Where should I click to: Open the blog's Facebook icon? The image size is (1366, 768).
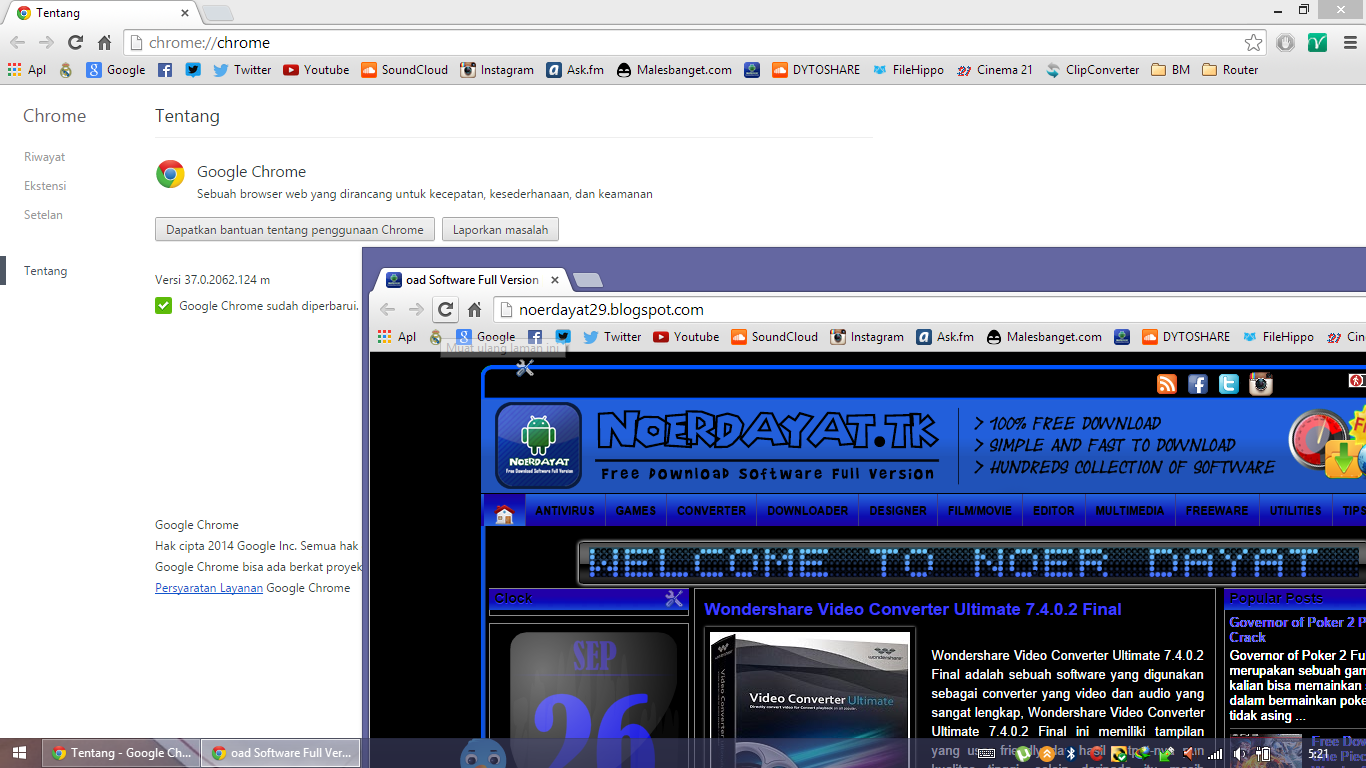[x=1198, y=384]
